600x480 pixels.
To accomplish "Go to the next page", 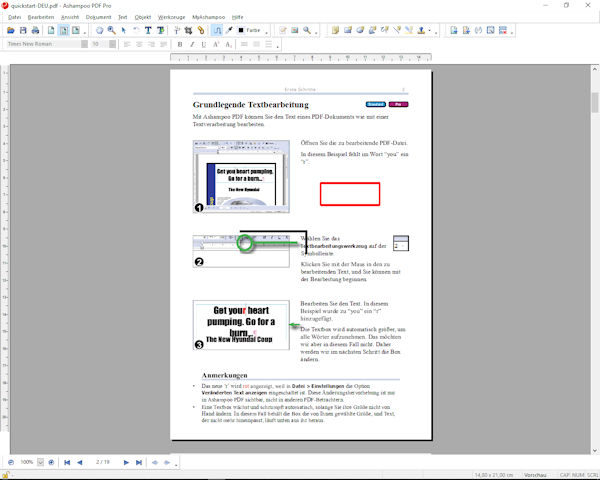I will tap(126, 462).
